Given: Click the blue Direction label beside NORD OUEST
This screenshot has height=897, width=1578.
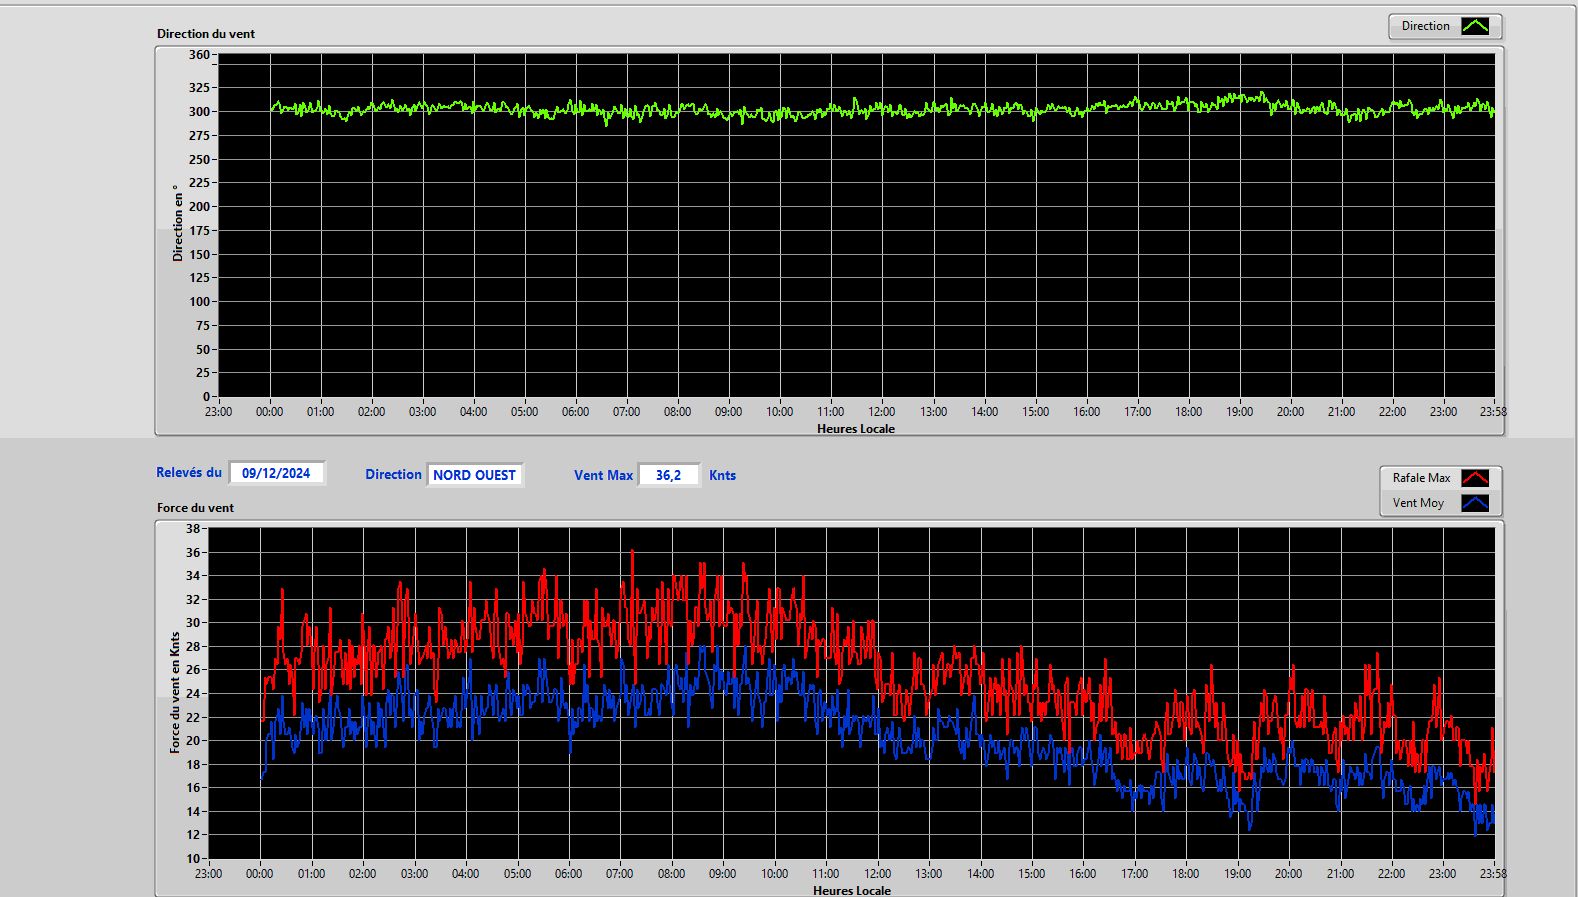Looking at the screenshot, I should 393,475.
